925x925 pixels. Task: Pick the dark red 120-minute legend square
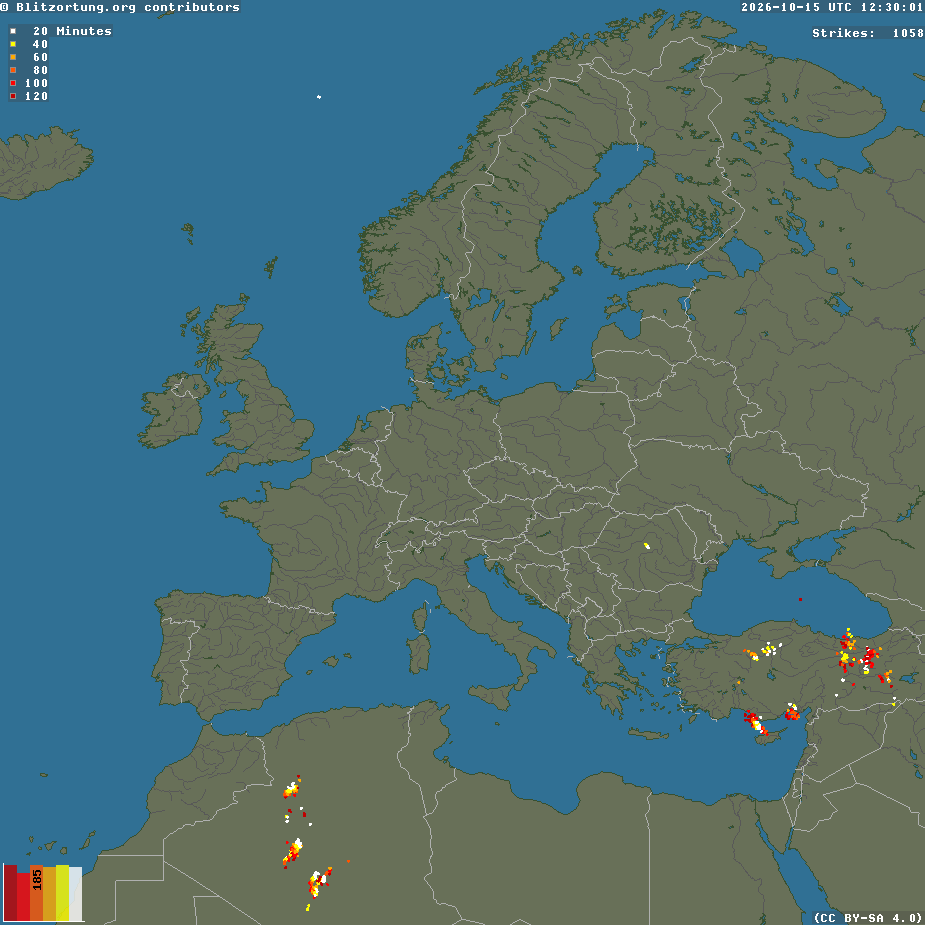pos(13,96)
